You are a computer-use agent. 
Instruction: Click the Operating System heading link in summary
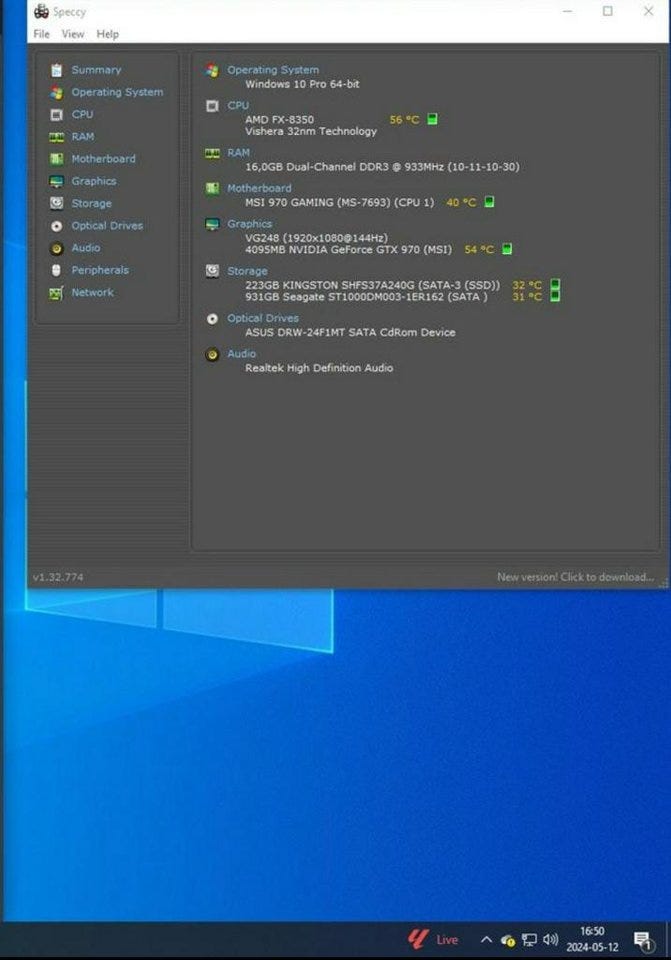[273, 70]
